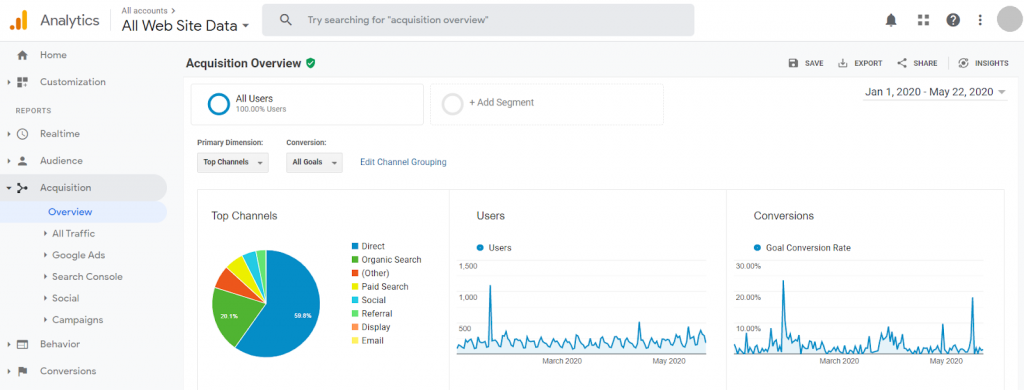Open the notifications bell
1024x390 pixels.
click(x=891, y=20)
